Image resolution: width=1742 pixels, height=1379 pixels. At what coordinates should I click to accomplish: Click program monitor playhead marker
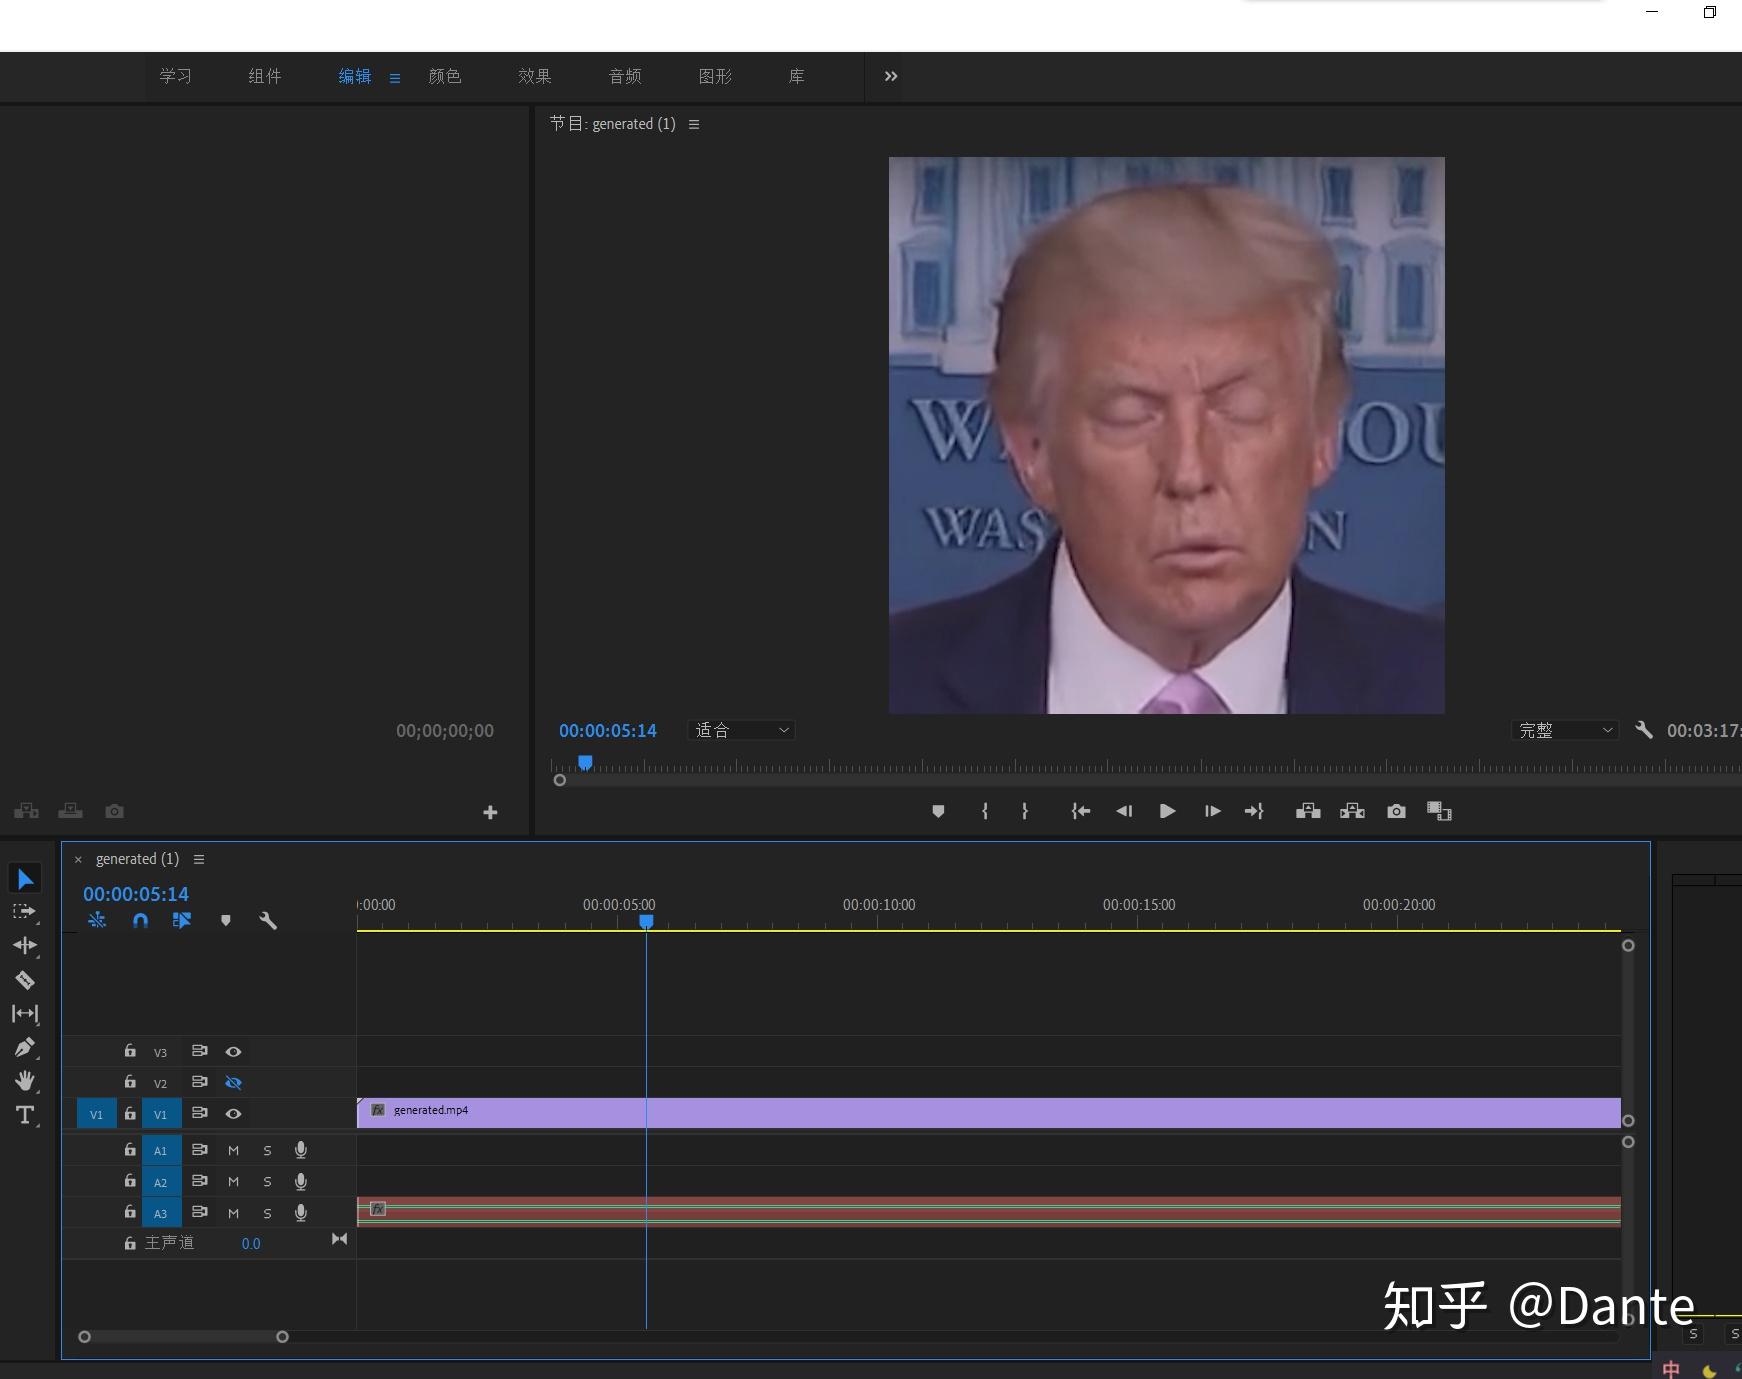[586, 763]
